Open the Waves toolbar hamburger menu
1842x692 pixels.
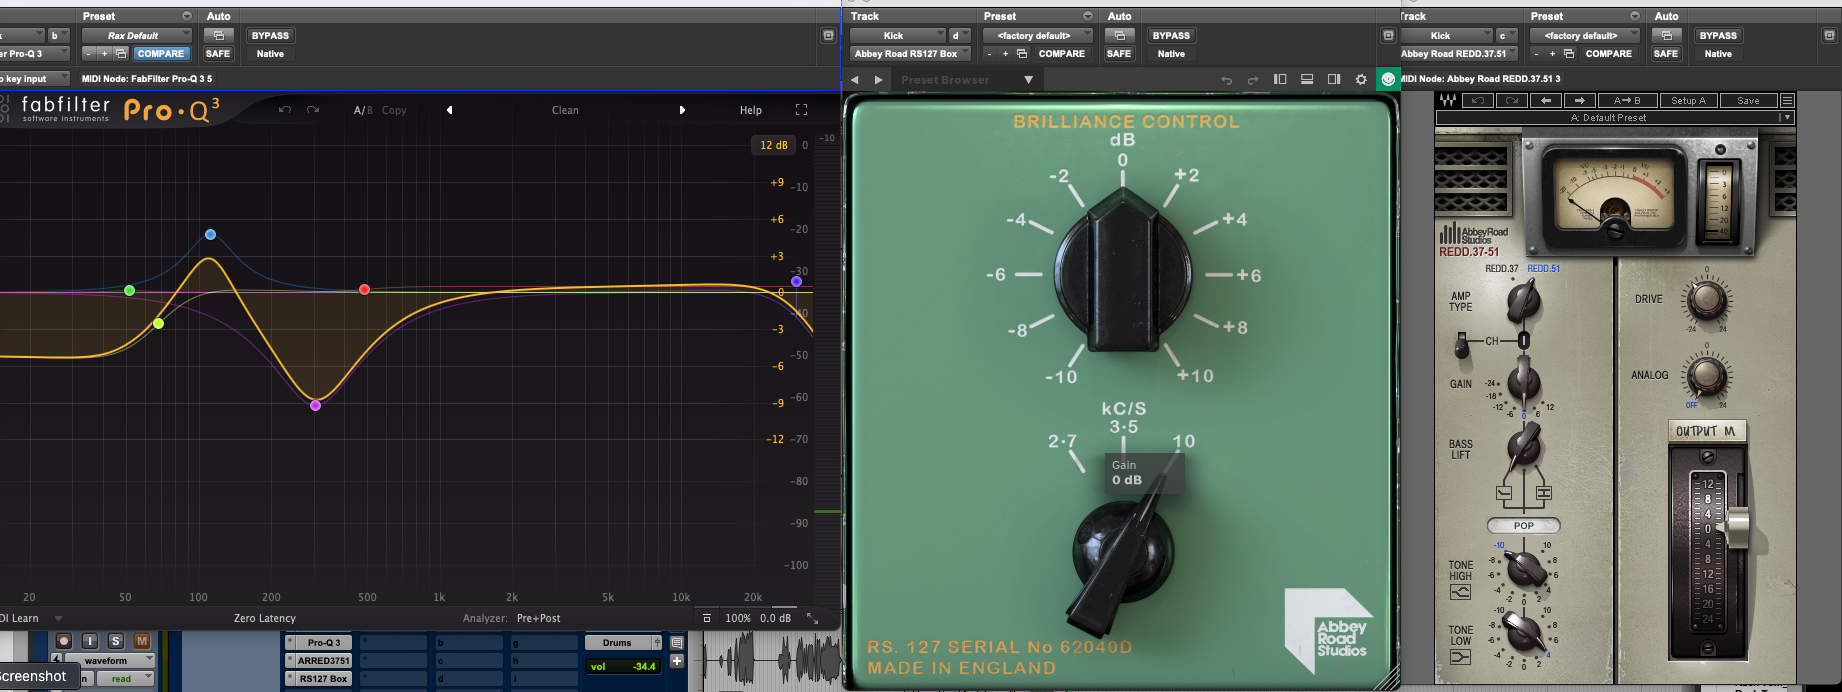1787,100
